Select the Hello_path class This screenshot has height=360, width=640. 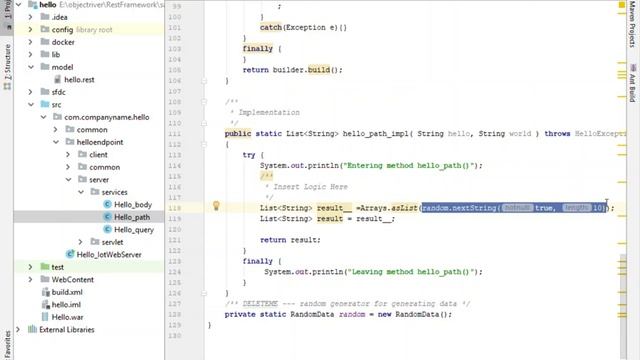click(132, 217)
